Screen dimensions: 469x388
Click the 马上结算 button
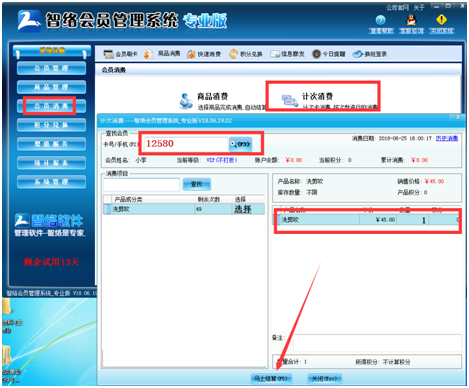click(x=271, y=378)
